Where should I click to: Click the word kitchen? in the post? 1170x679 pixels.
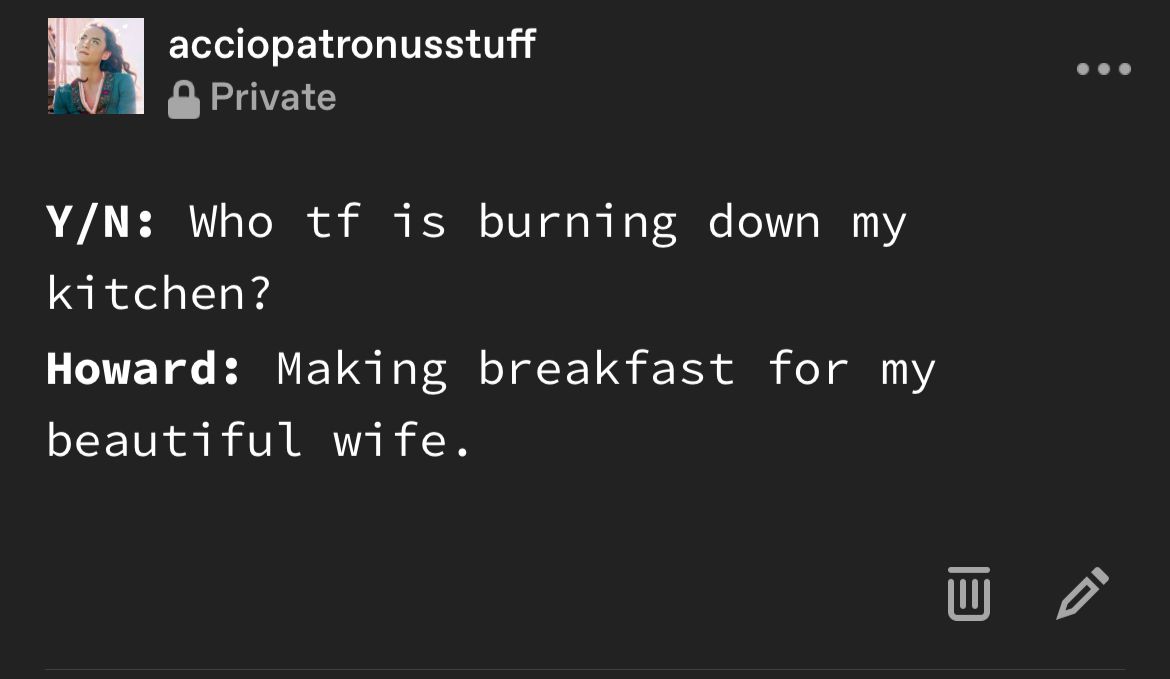pos(158,293)
